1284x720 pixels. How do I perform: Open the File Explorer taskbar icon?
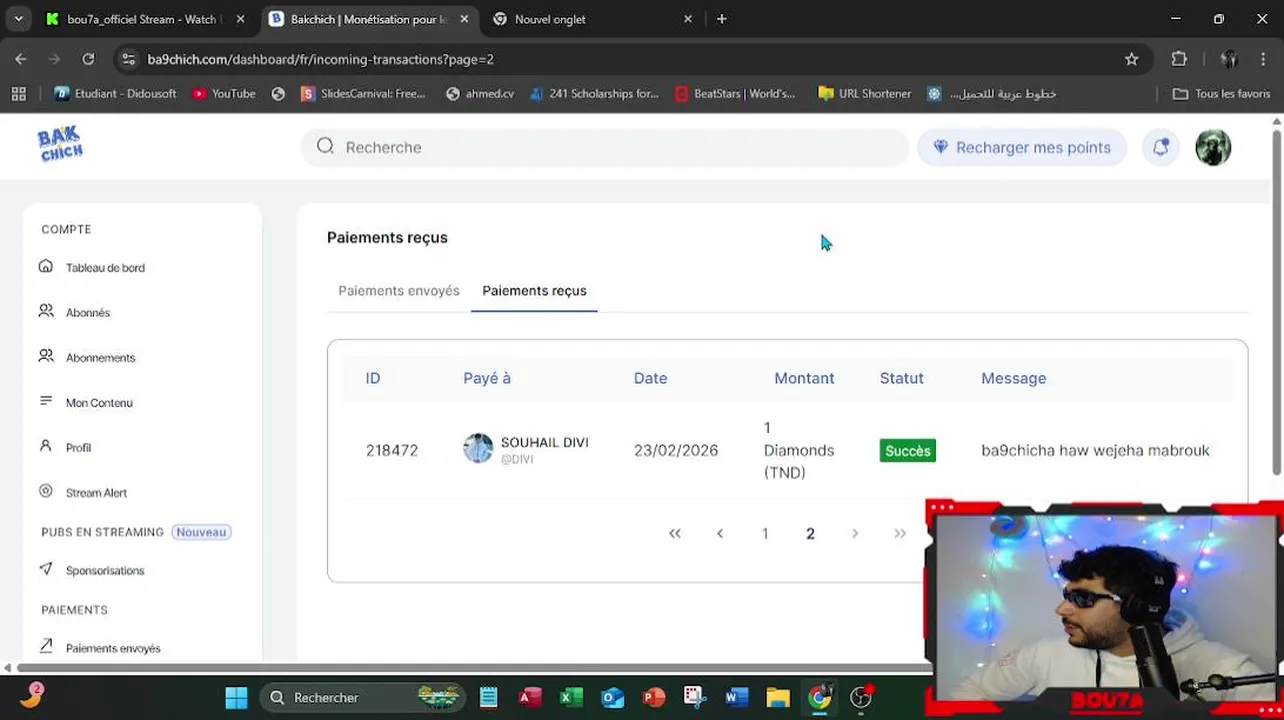[x=778, y=697]
